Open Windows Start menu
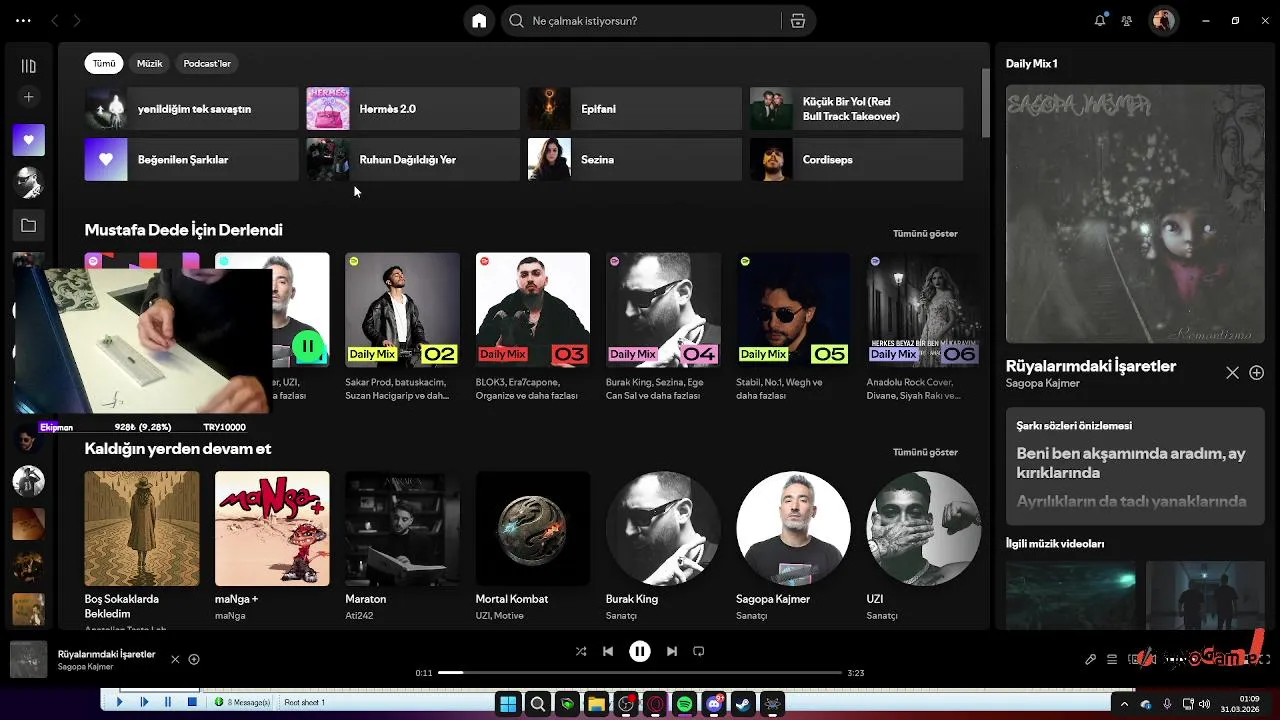The height and width of the screenshot is (720, 1280). coord(508,704)
